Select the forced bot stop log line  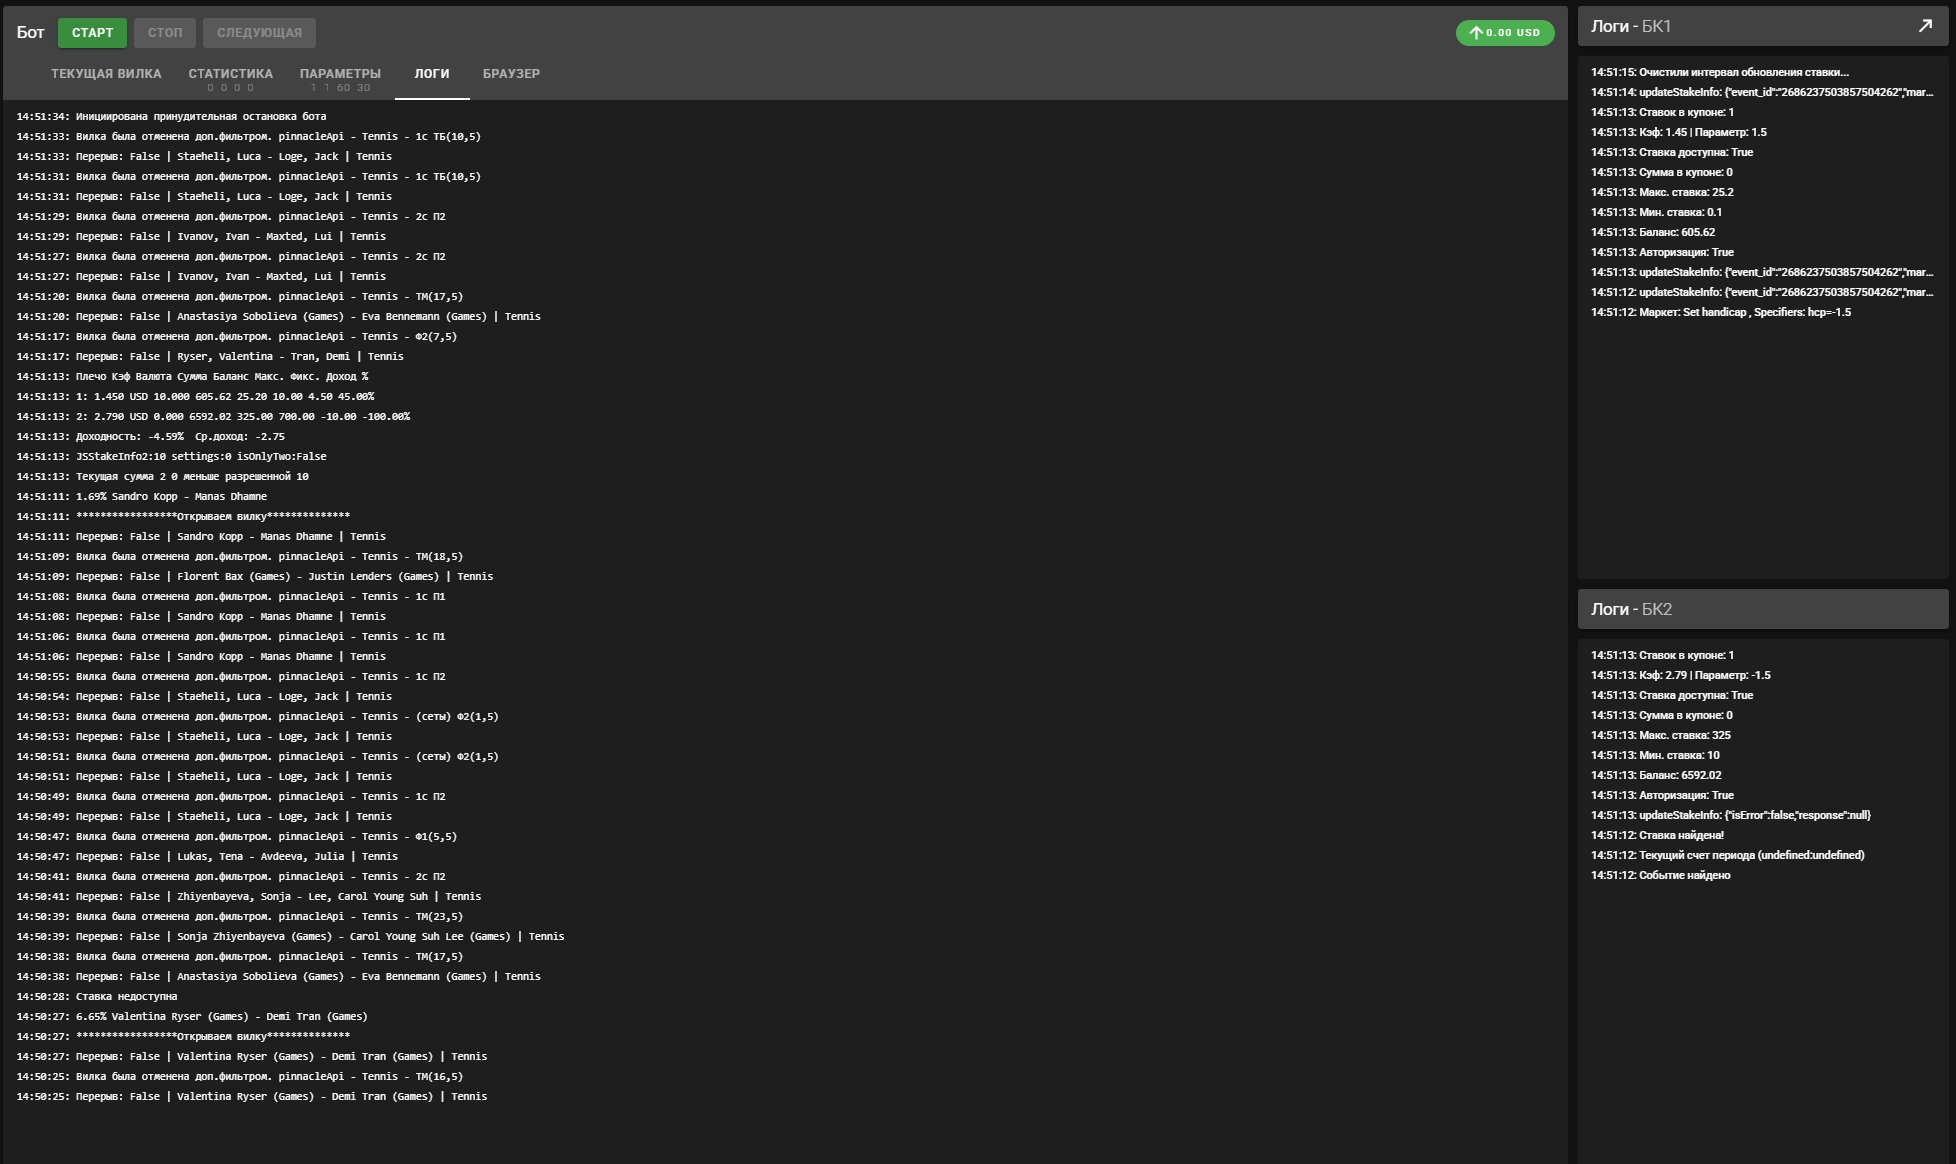tap(171, 116)
